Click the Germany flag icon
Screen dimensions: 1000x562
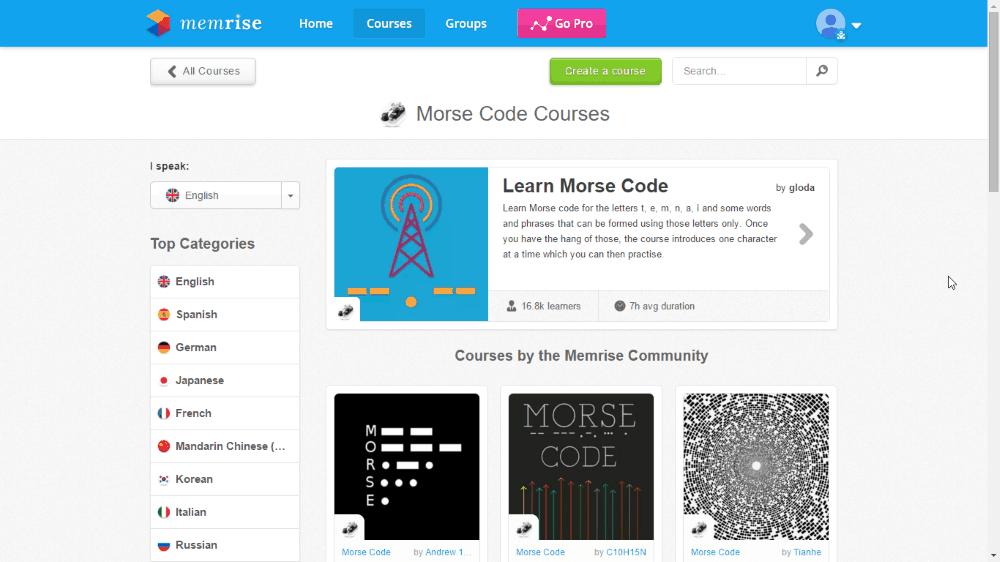164,348
